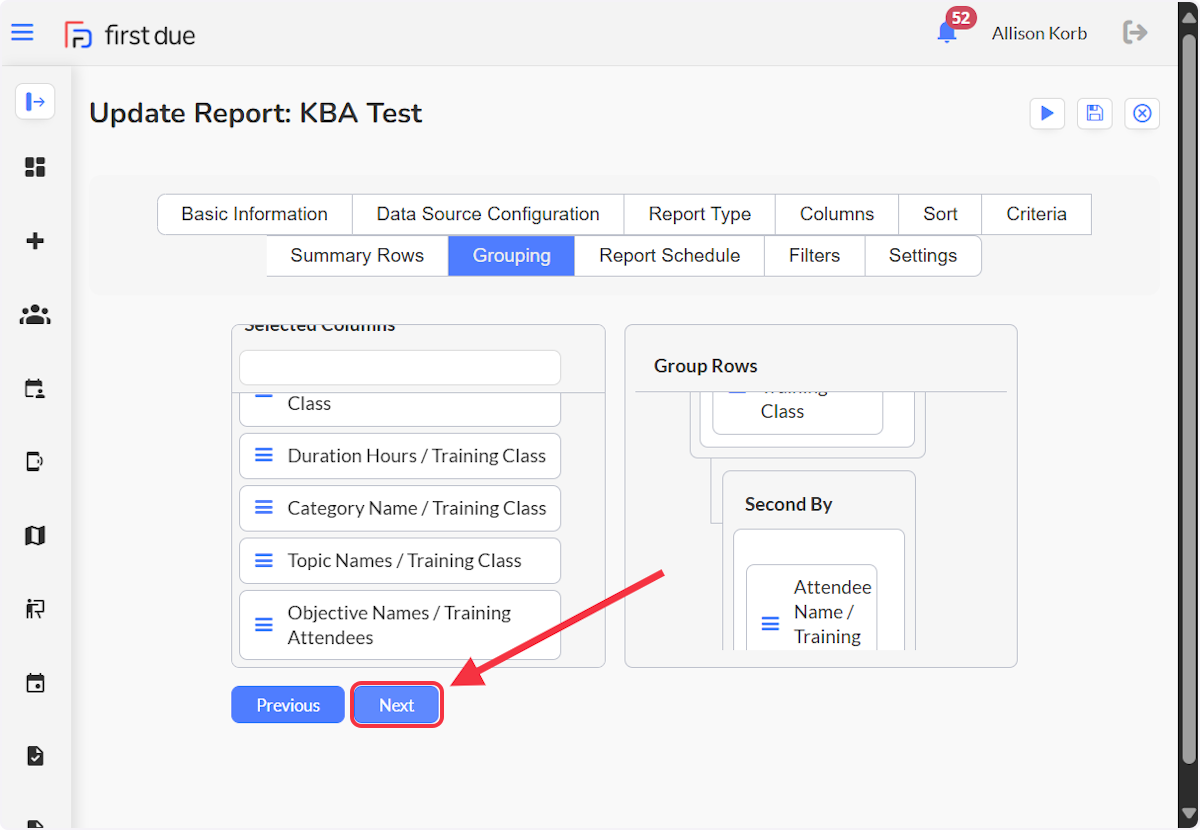Image resolution: width=1200 pixels, height=830 pixels.
Task: Click the event calendar icon in sidebar
Action: (x=35, y=684)
